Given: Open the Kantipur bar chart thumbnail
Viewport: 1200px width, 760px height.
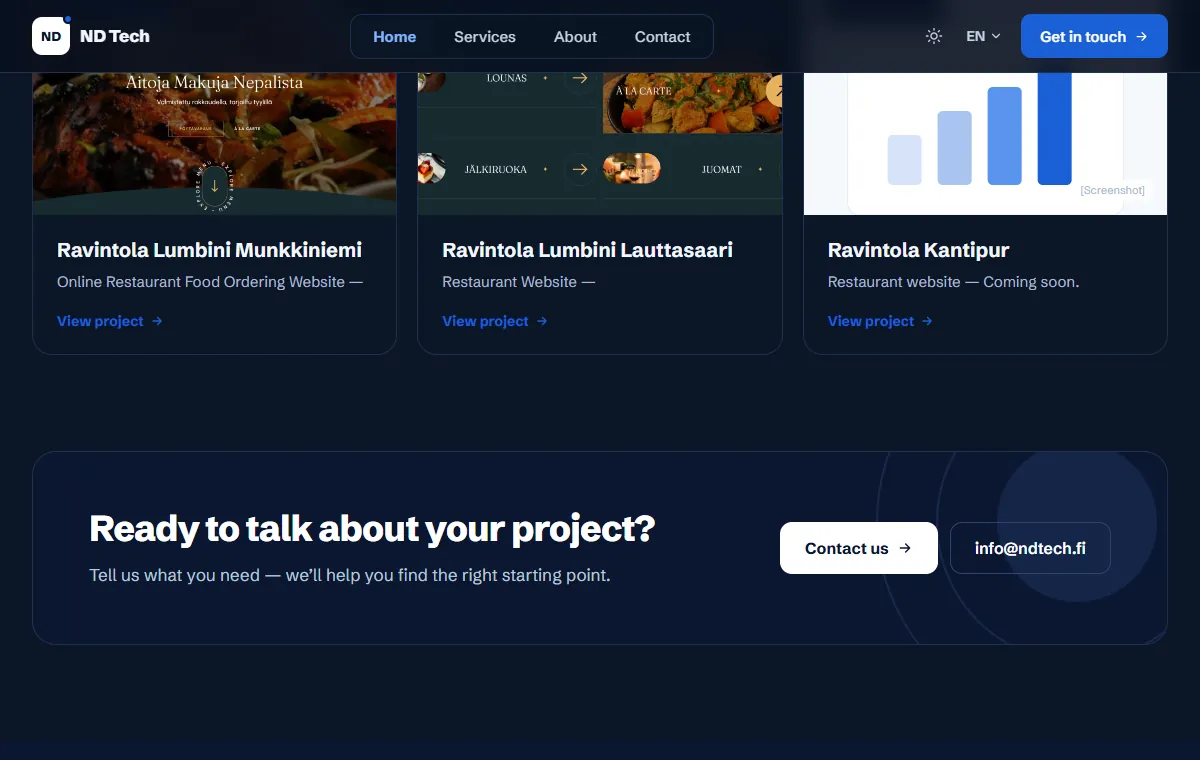Looking at the screenshot, I should pyautogui.click(x=985, y=143).
